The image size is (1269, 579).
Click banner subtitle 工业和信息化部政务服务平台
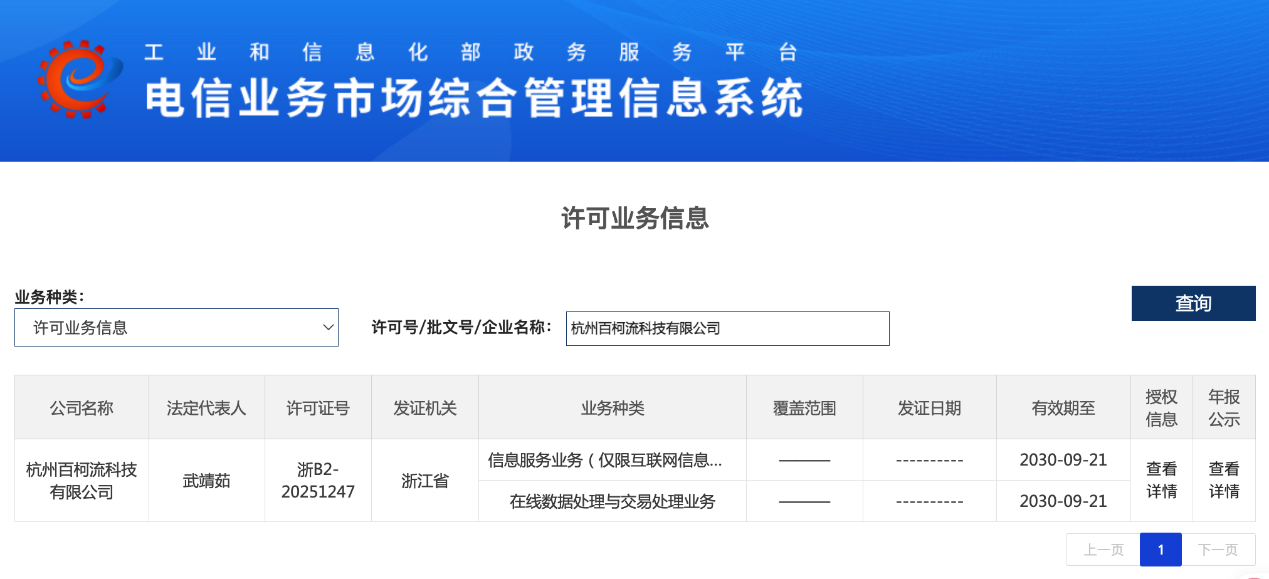point(470,52)
